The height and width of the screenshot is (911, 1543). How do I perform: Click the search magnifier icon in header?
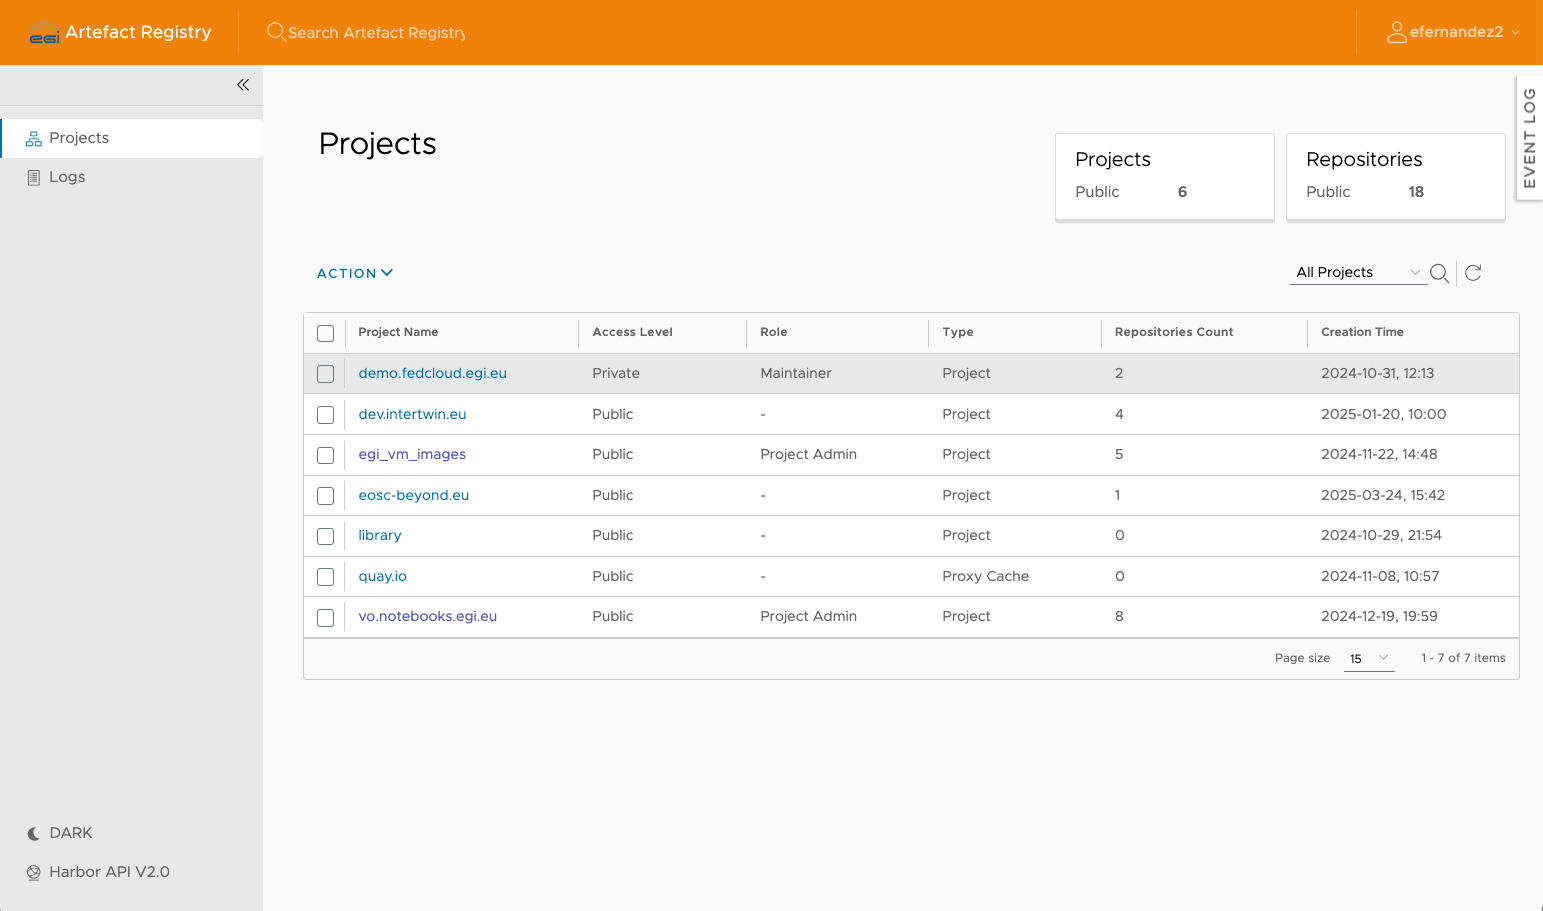[276, 32]
